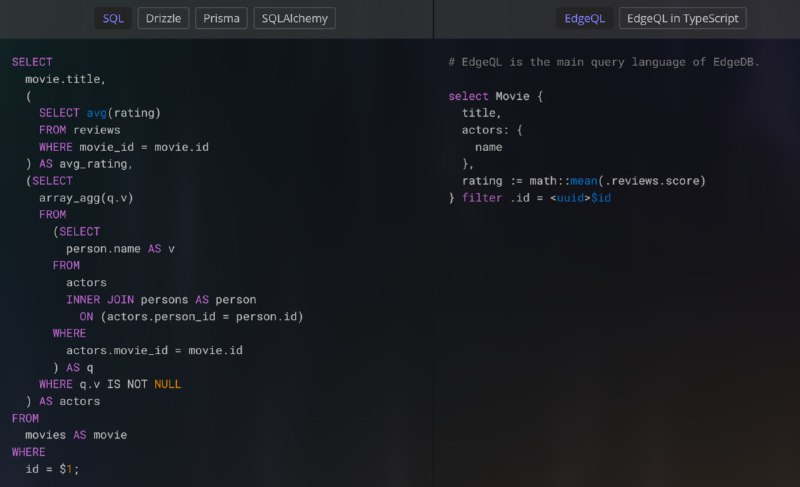Image resolution: width=800 pixels, height=487 pixels.
Task: Open the Prisma code example tab
Action: click(x=221, y=18)
